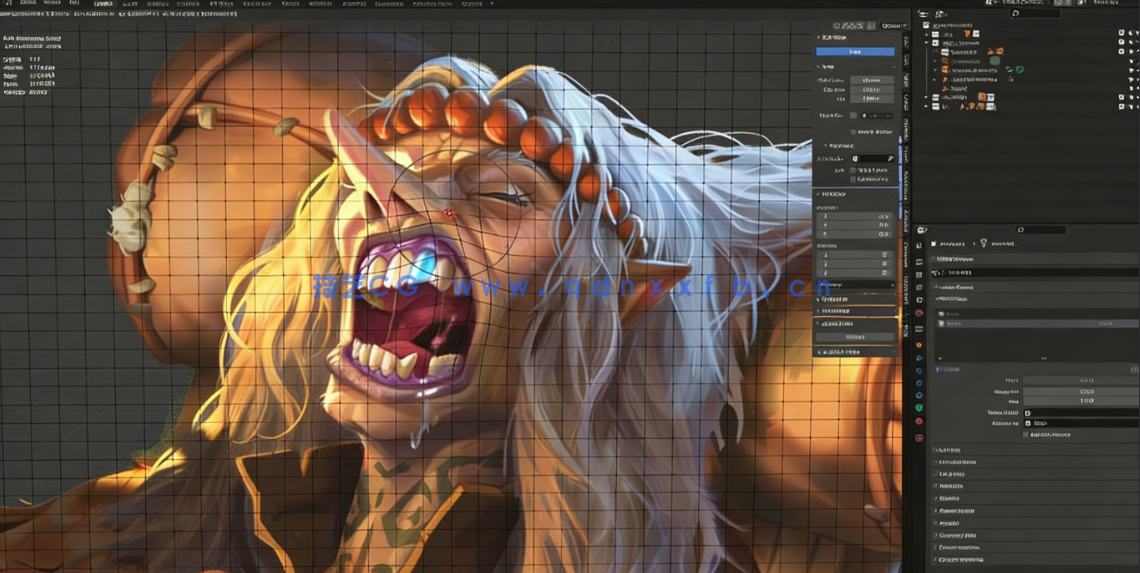Click the blue button in the viewport sidebar
The height and width of the screenshot is (573, 1140).
point(855,51)
